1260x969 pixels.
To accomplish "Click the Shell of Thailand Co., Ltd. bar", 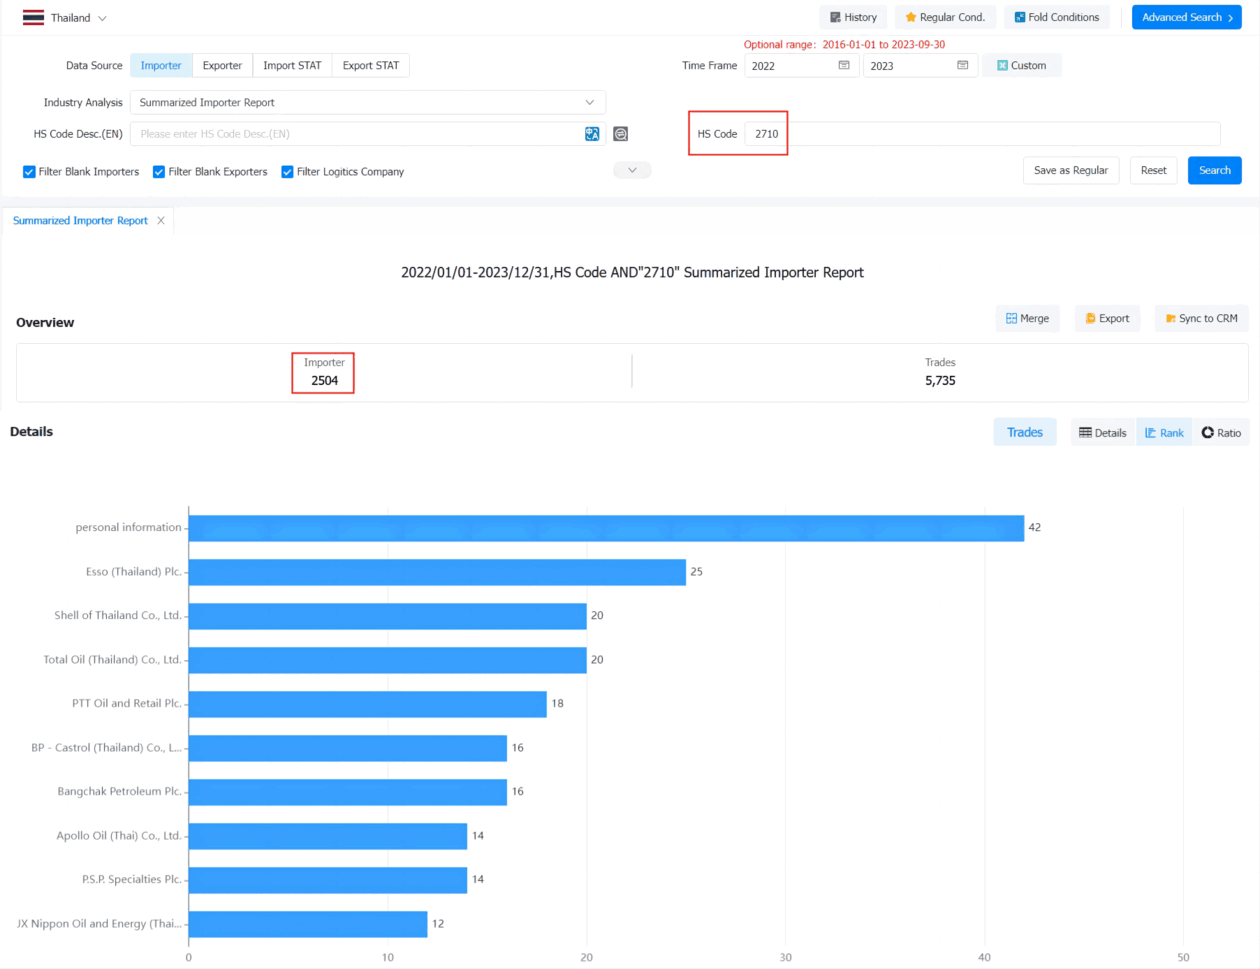I will (x=387, y=616).
